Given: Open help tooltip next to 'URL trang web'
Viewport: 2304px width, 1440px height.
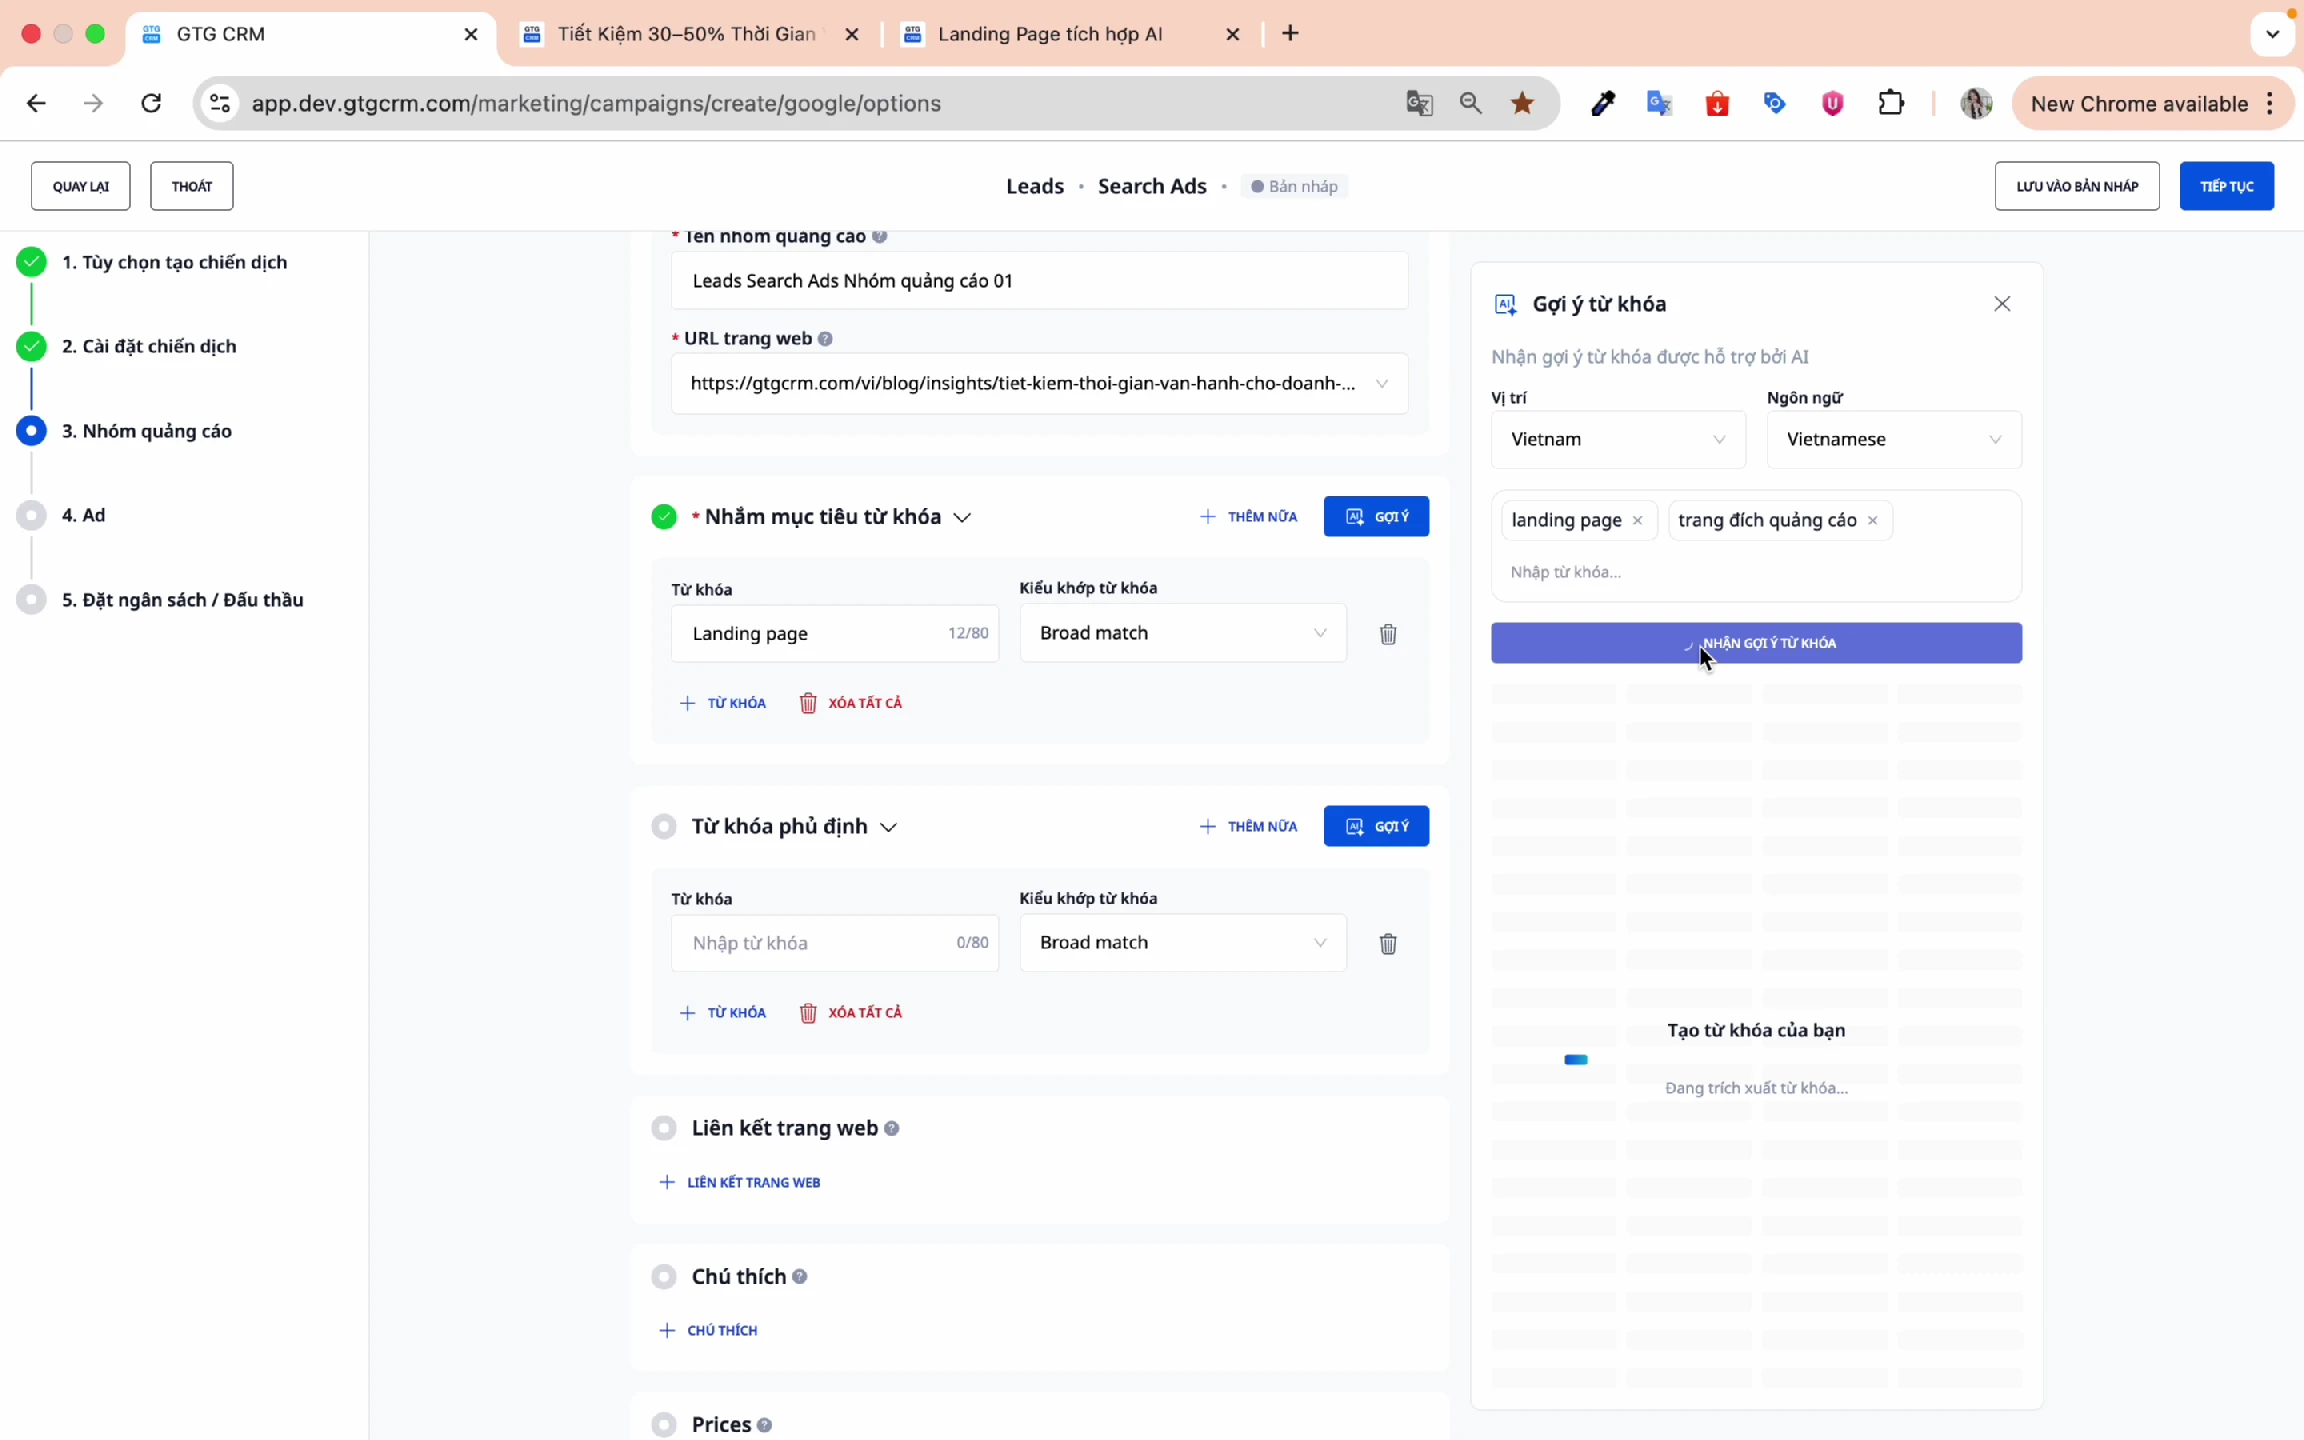Looking at the screenshot, I should tap(824, 338).
